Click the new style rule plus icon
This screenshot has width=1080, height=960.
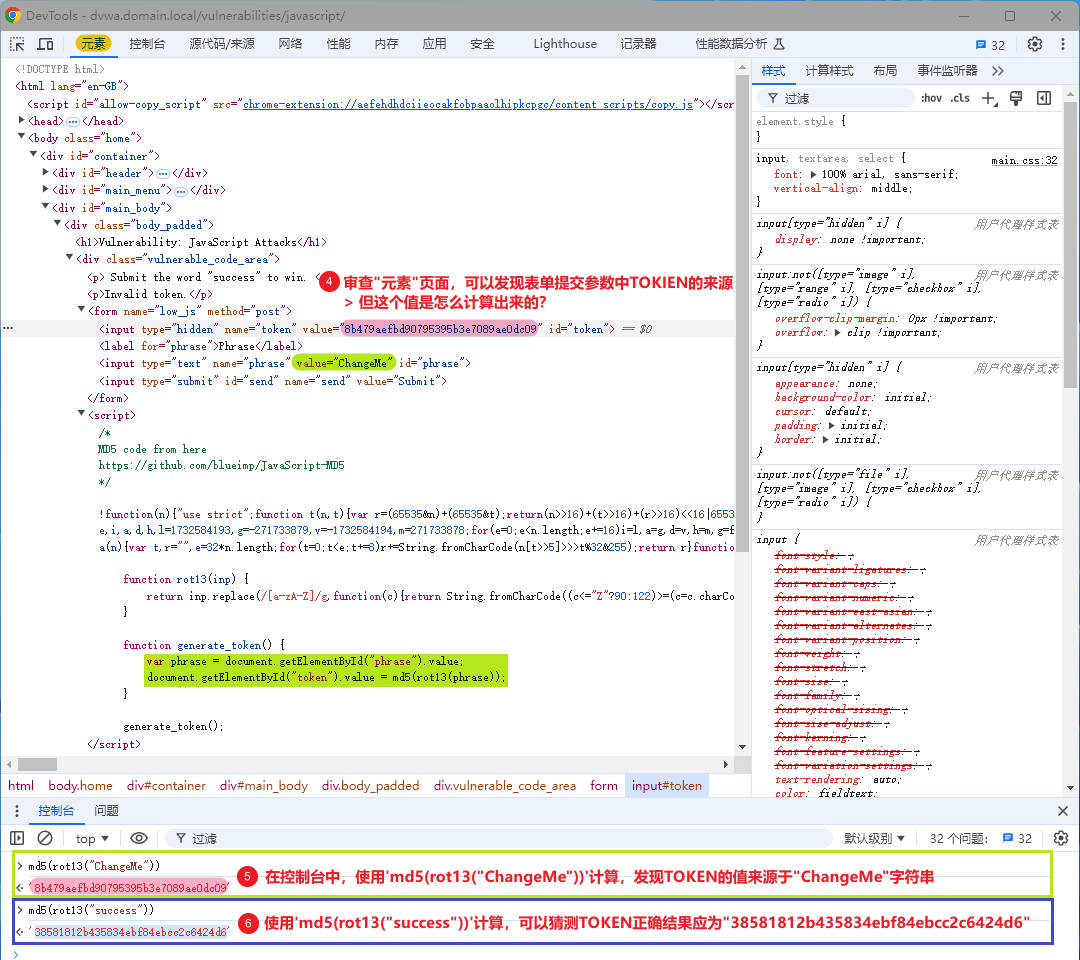pyautogui.click(x=989, y=98)
